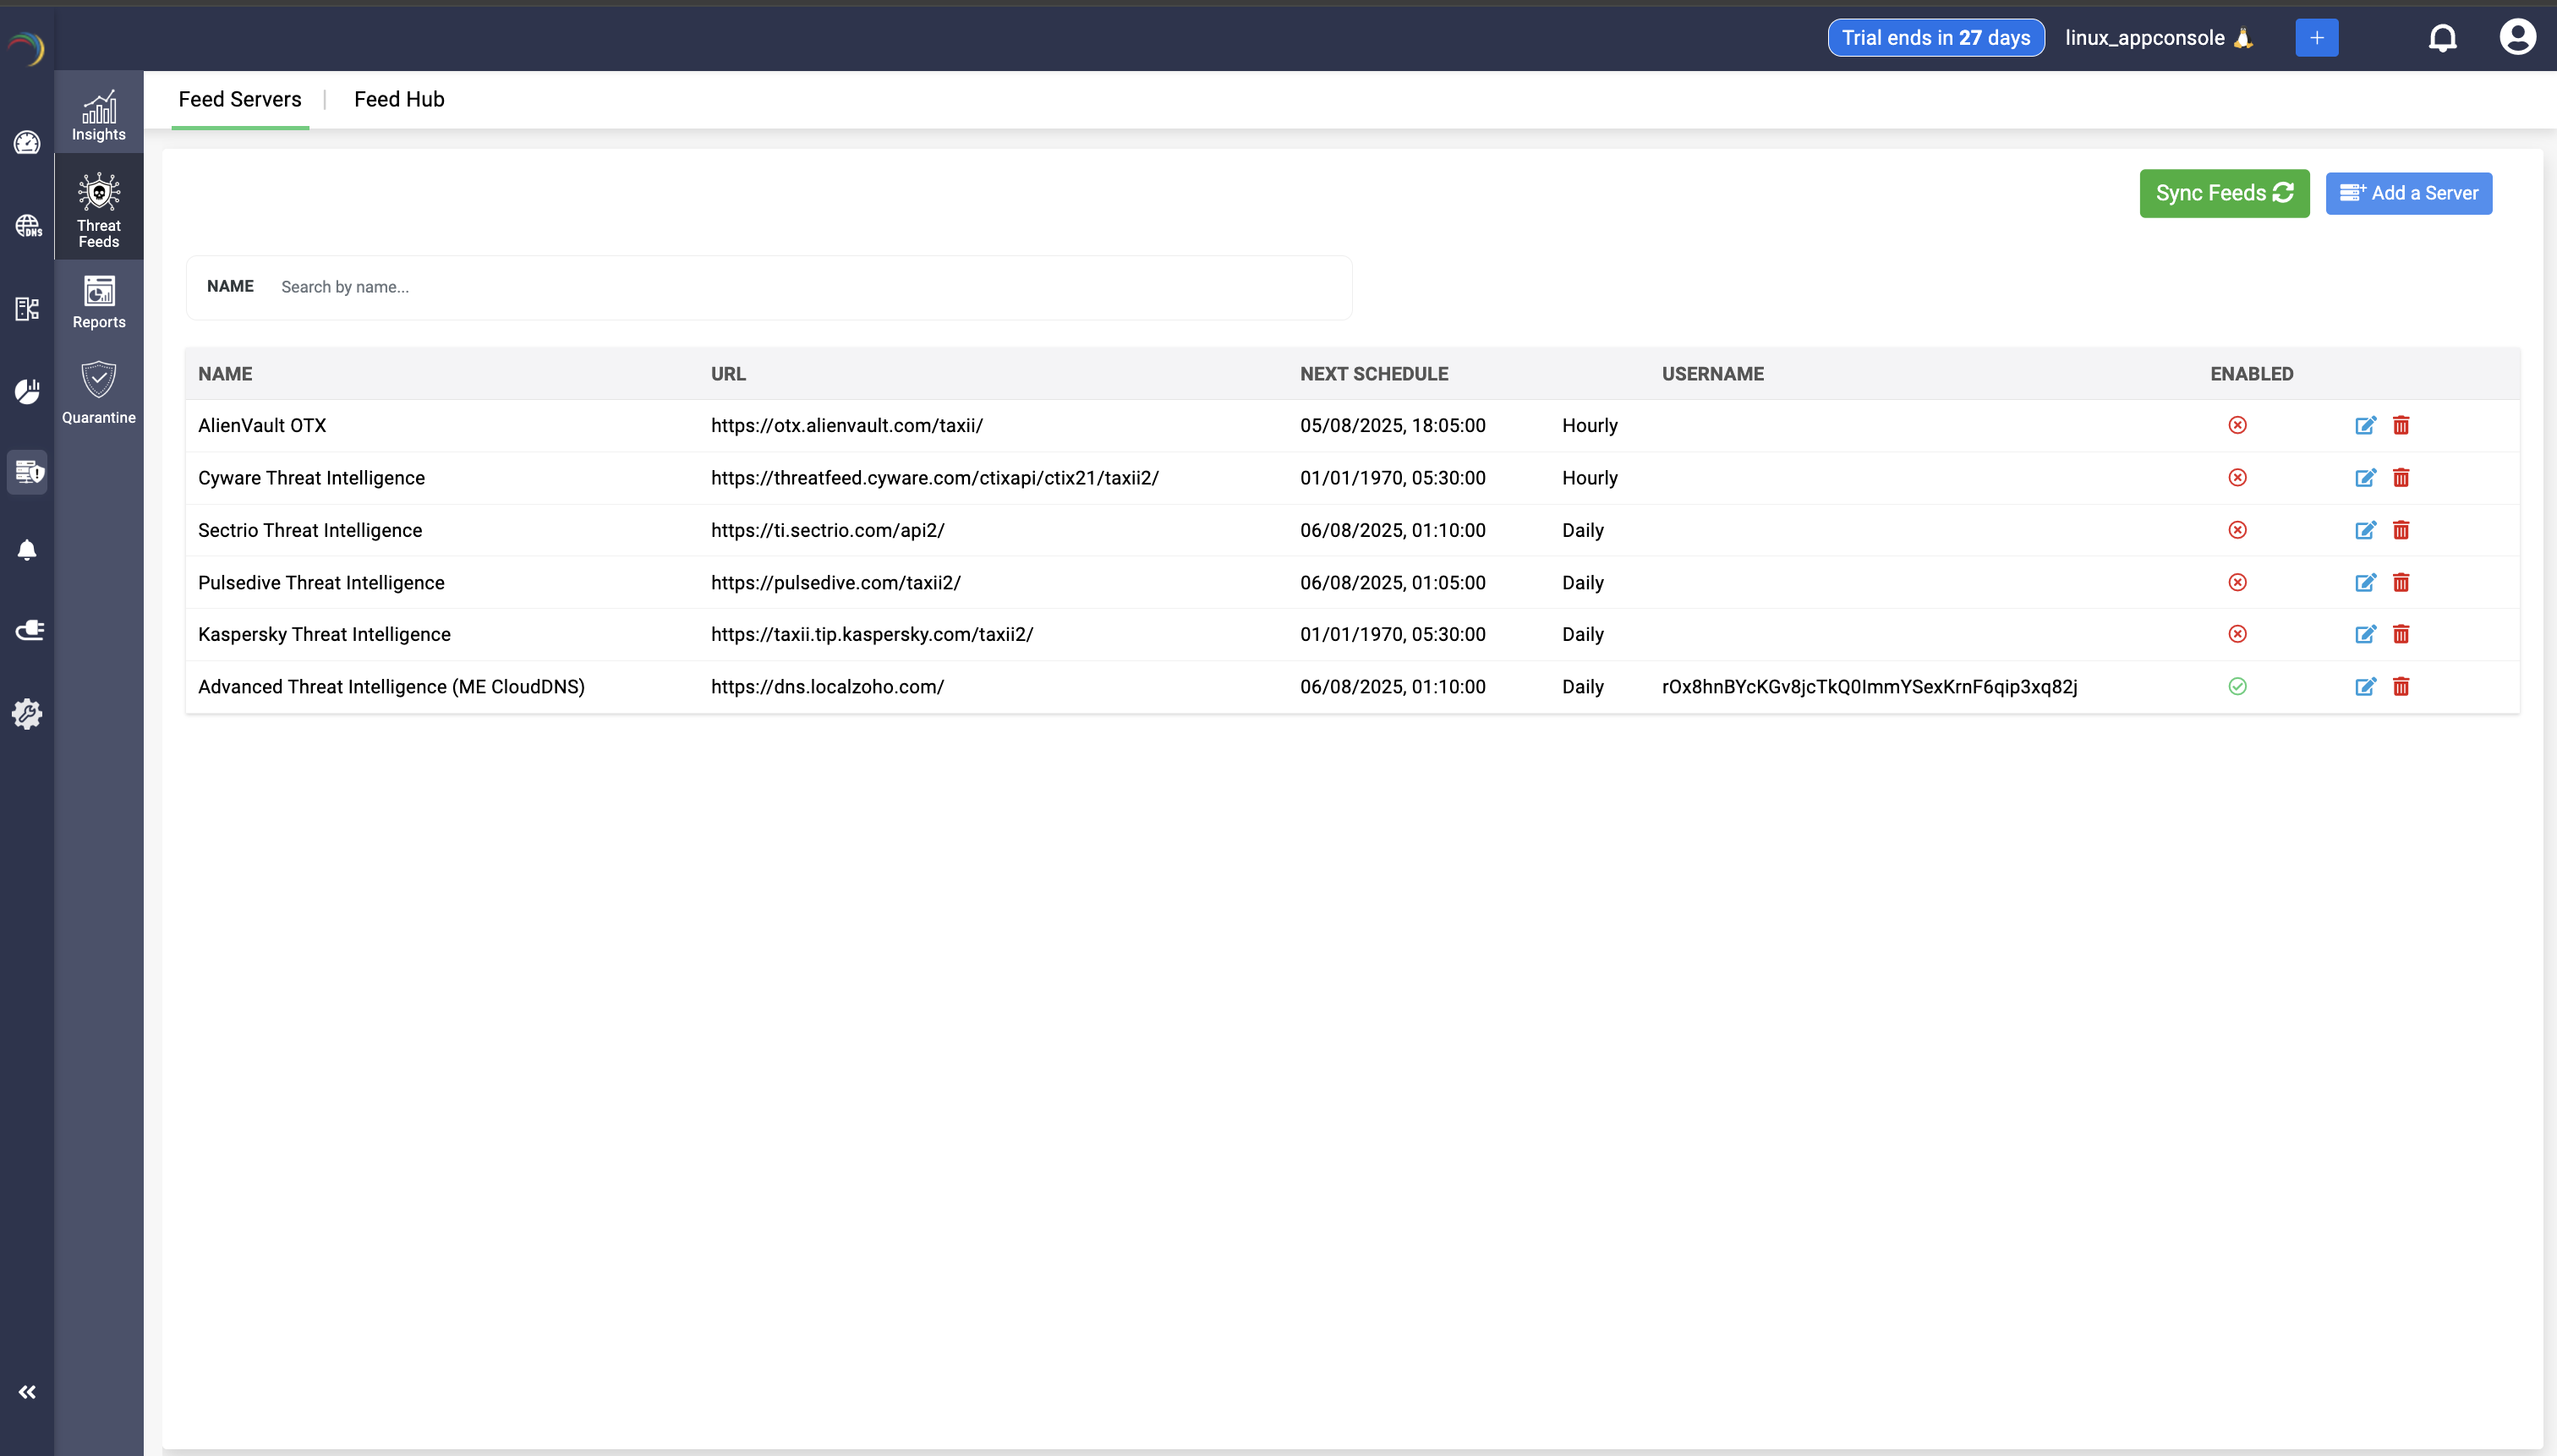Open the linux_appconsole account dropdown
This screenshot has height=1456, width=2557.
(x=2159, y=38)
